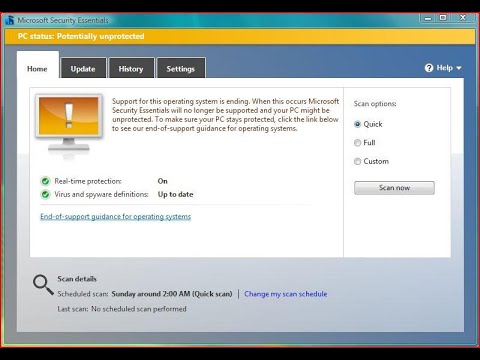
Task: Select the Quick scan option
Action: [x=357, y=124]
